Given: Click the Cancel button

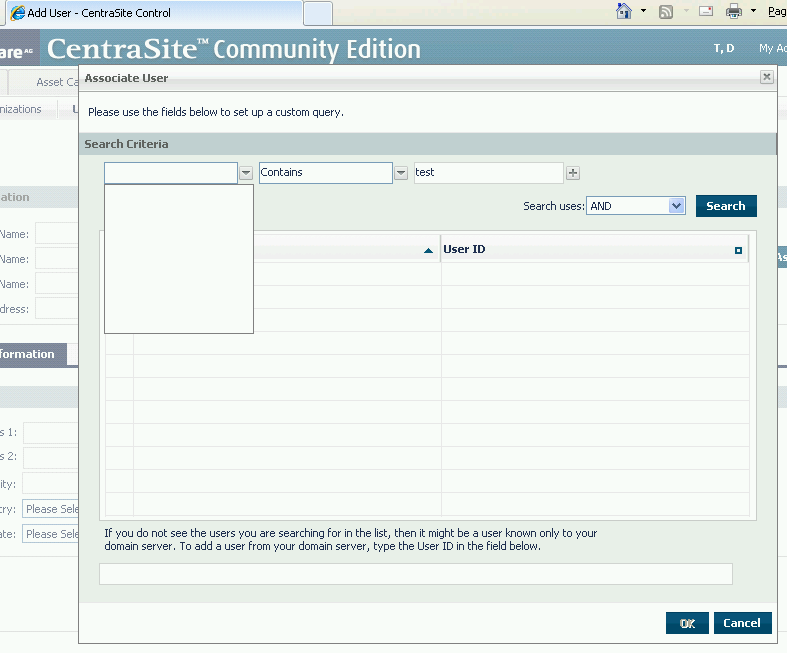Looking at the screenshot, I should 742,623.
